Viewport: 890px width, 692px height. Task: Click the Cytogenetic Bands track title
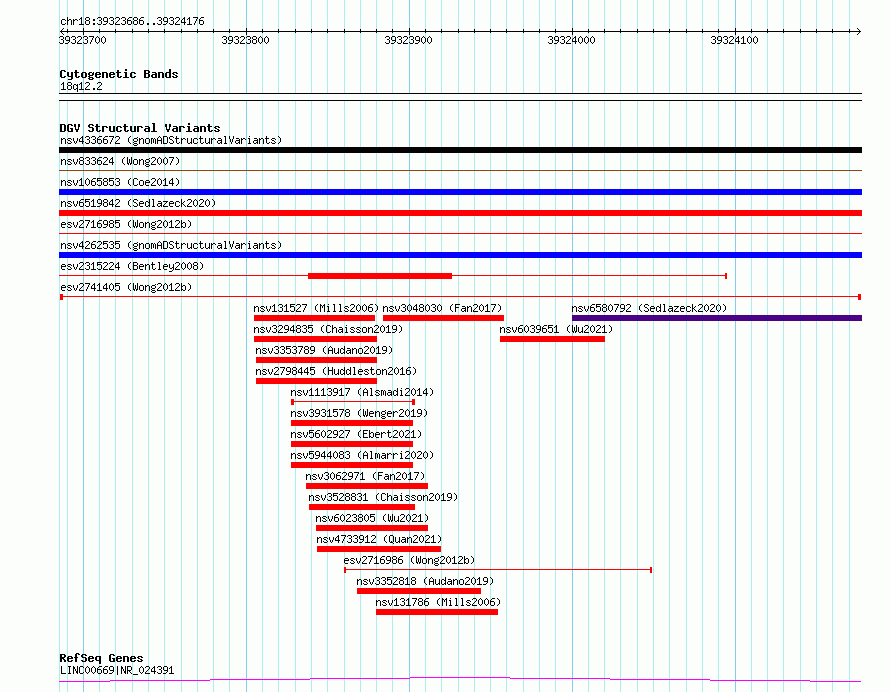119,74
